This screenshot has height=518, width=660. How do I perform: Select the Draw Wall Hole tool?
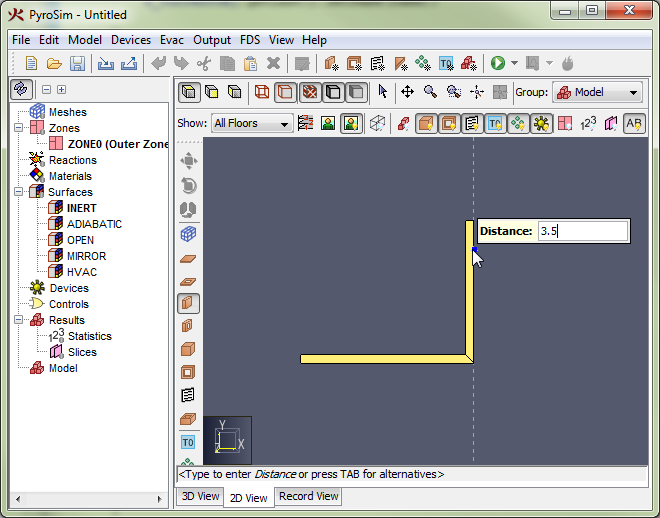(188, 326)
